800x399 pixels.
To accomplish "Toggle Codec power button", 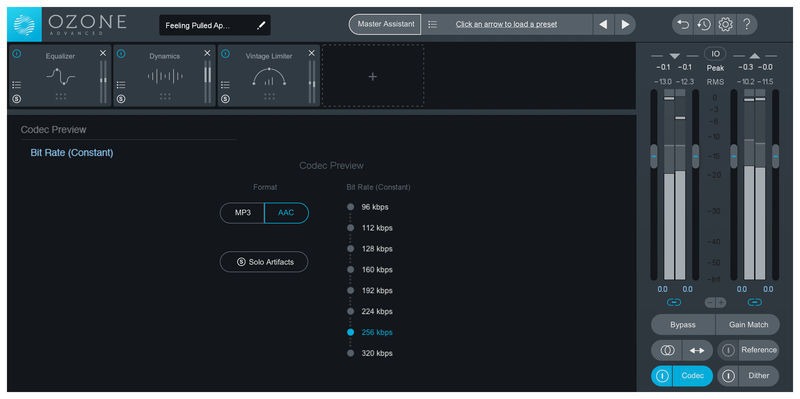I will click(x=662, y=376).
